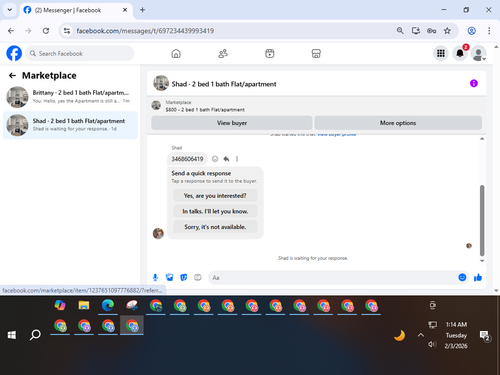Open Copilot from the taskbar
This screenshot has height=375, width=500.
(60, 305)
